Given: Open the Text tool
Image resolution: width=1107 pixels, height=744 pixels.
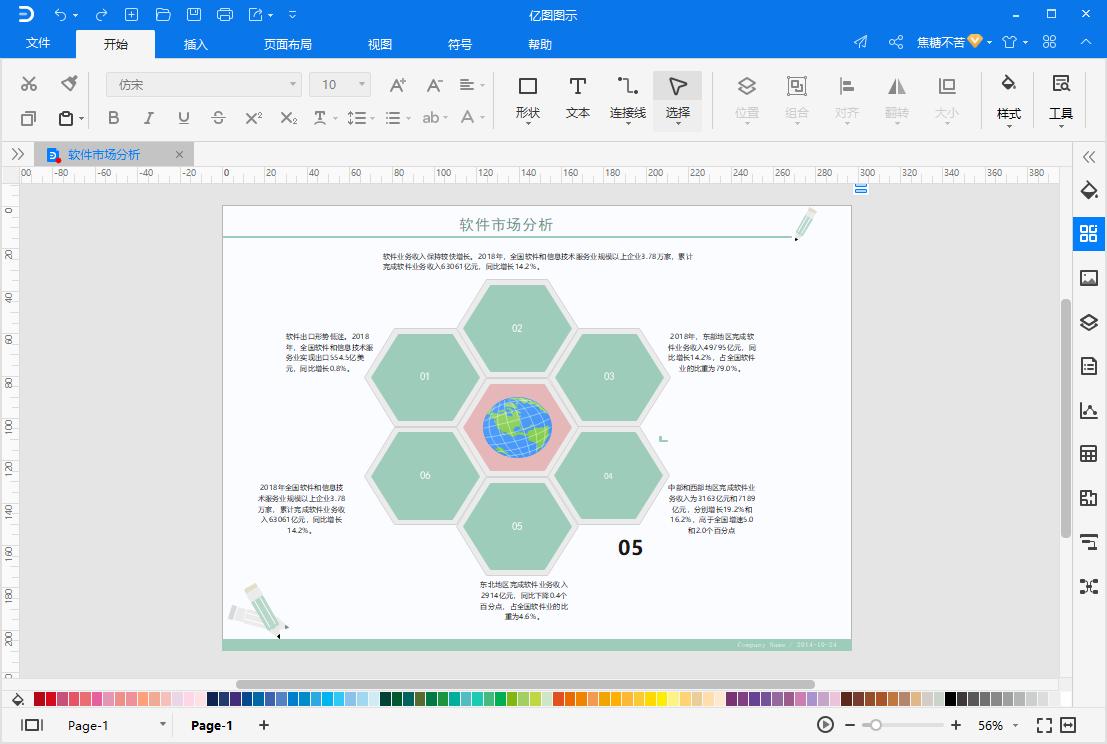Looking at the screenshot, I should pyautogui.click(x=577, y=97).
